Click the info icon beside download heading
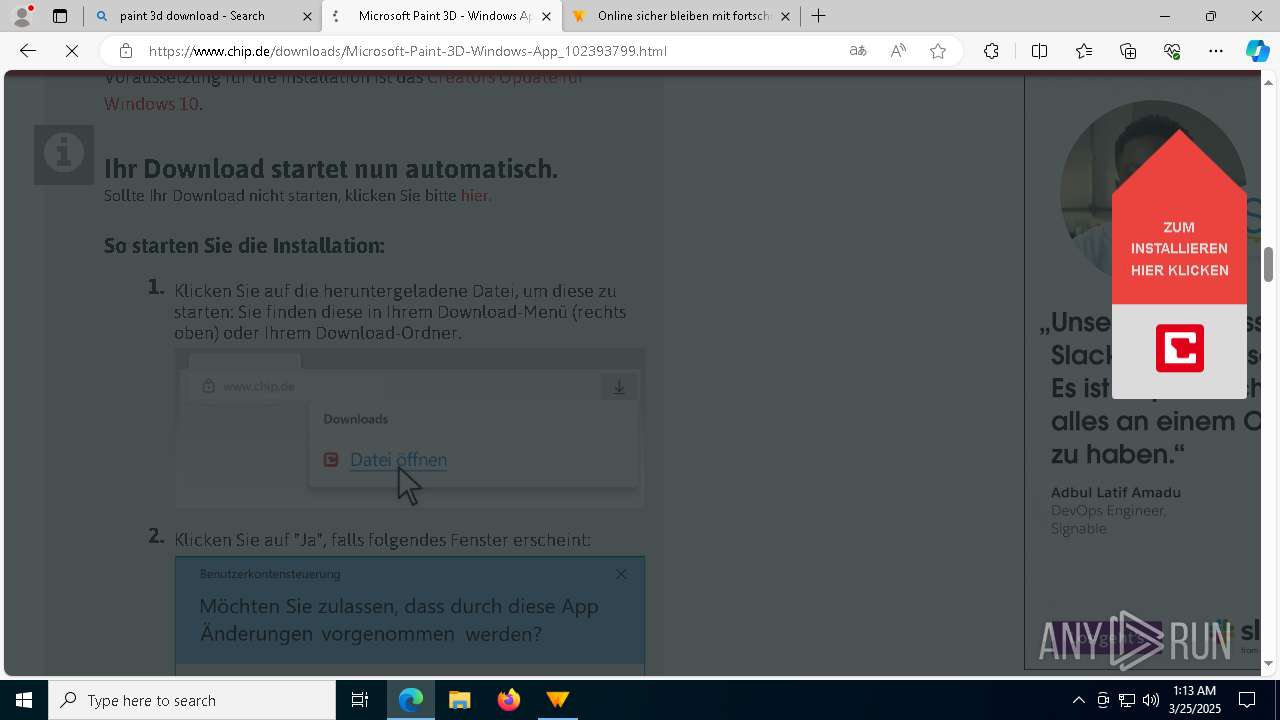The height and width of the screenshot is (720, 1280). [64, 154]
